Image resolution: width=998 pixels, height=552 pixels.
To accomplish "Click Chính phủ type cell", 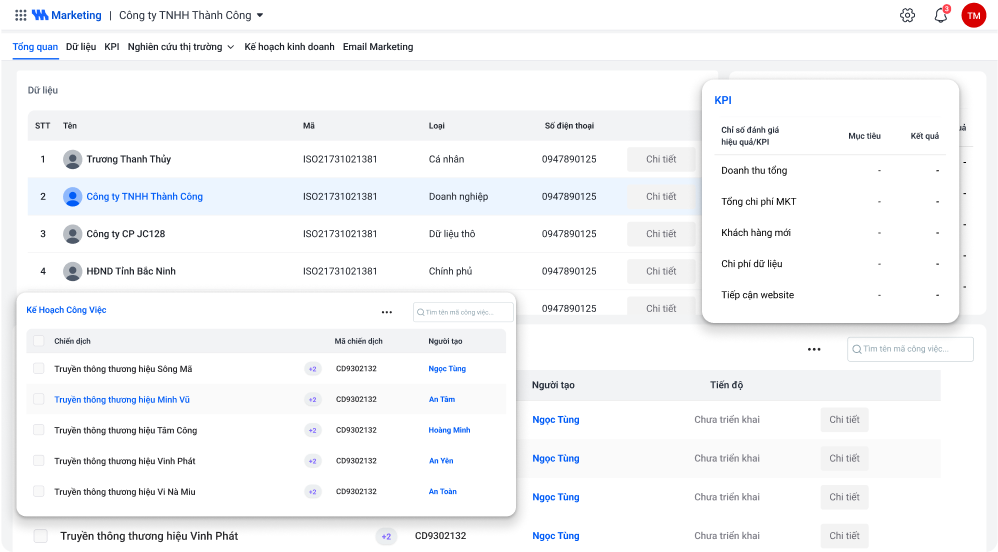I will click(450, 271).
